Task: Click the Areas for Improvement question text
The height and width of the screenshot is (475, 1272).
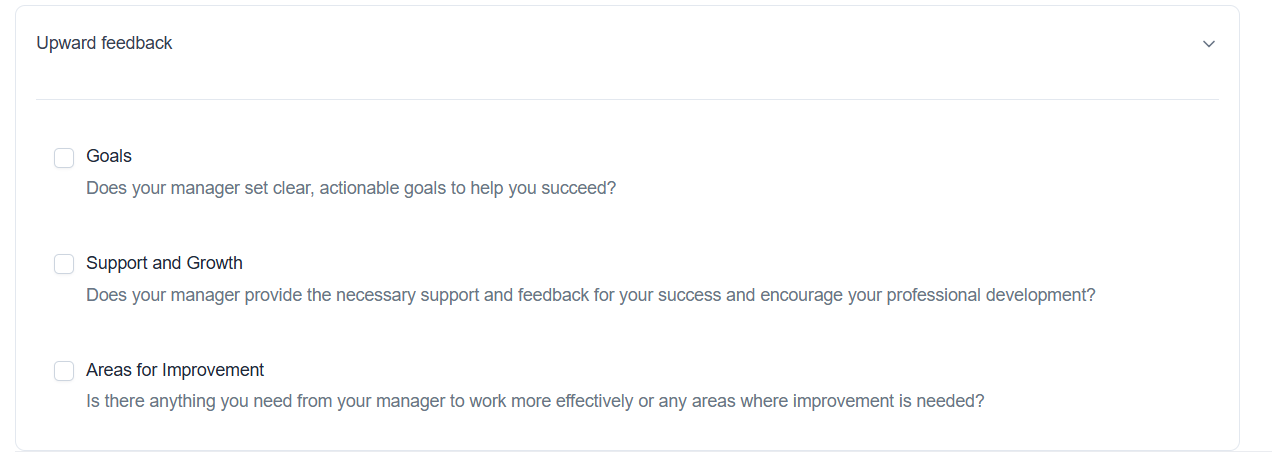Action: coord(535,401)
